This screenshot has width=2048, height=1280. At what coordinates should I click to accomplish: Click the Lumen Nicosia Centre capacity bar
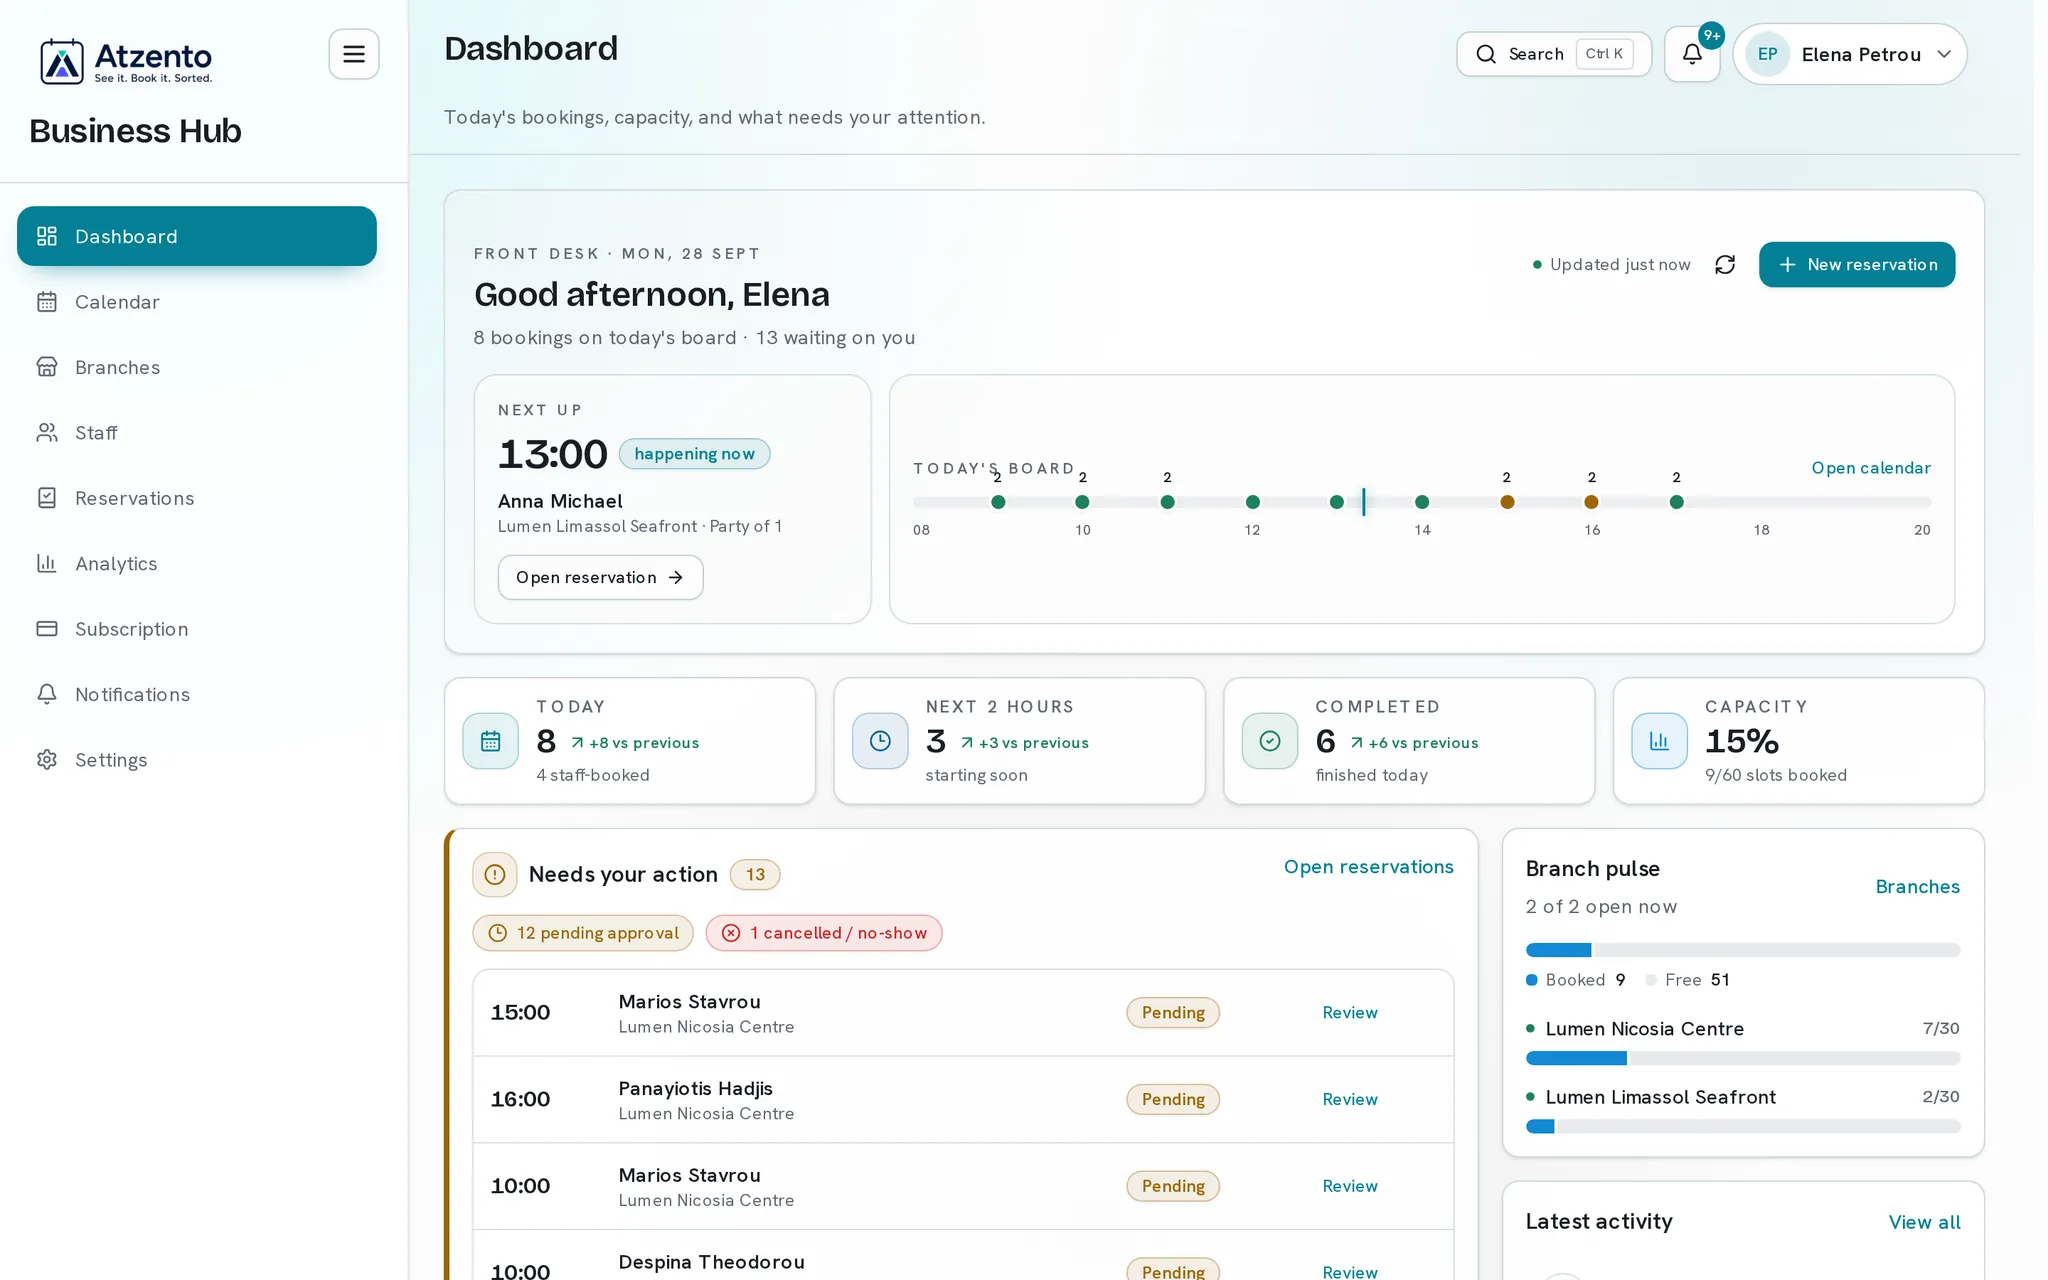1743,1058
